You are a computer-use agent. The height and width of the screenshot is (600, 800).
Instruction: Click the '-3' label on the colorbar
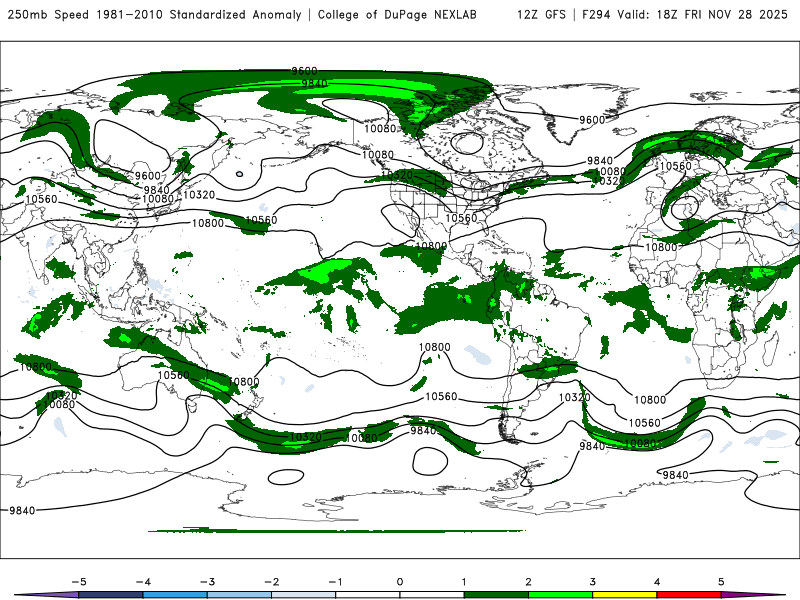pyautogui.click(x=207, y=582)
